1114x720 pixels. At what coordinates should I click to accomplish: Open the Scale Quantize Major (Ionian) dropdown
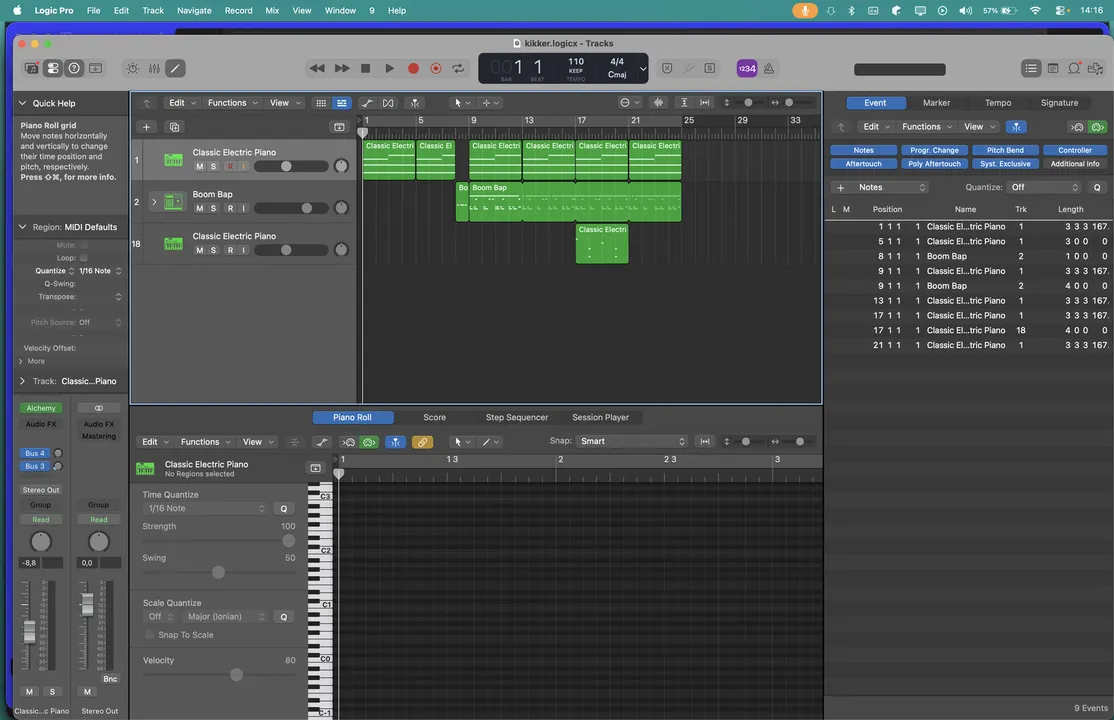225,616
